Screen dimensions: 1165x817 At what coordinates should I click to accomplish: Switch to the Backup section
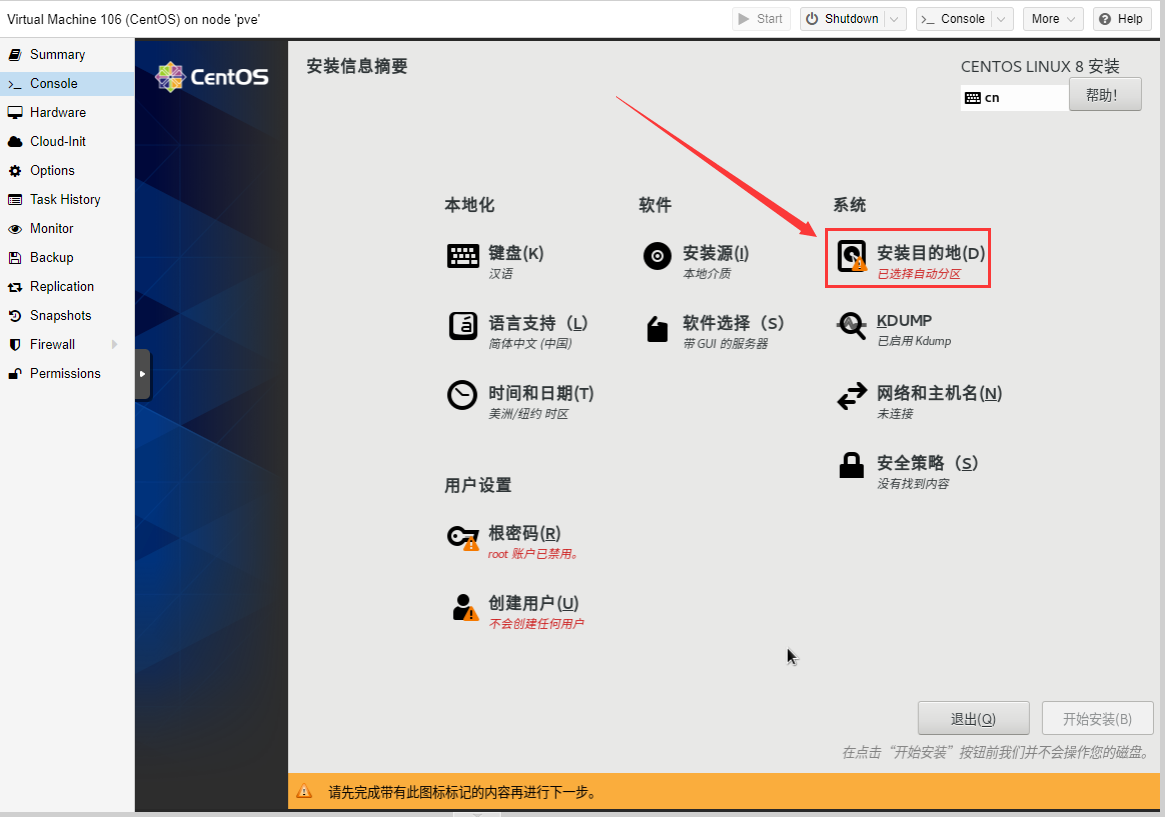point(67,258)
